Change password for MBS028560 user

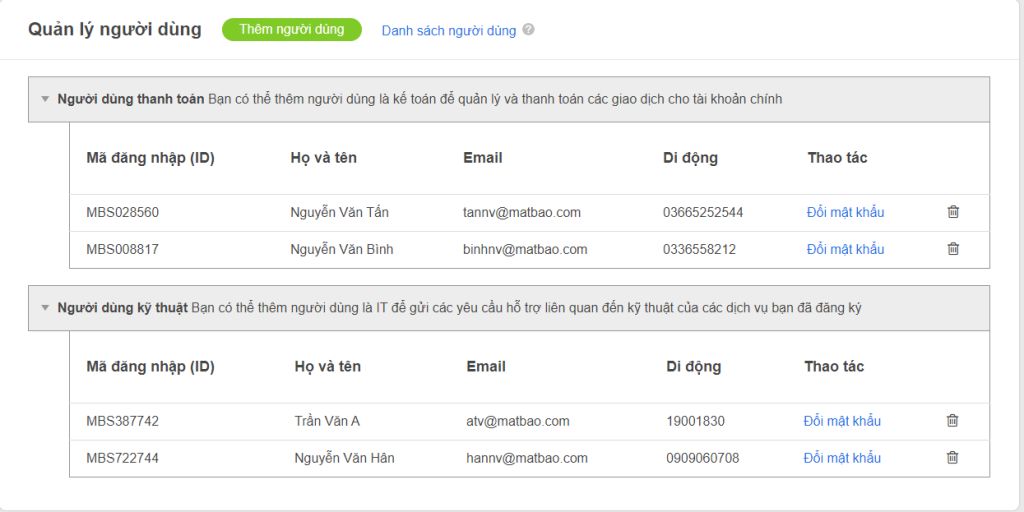coord(845,212)
